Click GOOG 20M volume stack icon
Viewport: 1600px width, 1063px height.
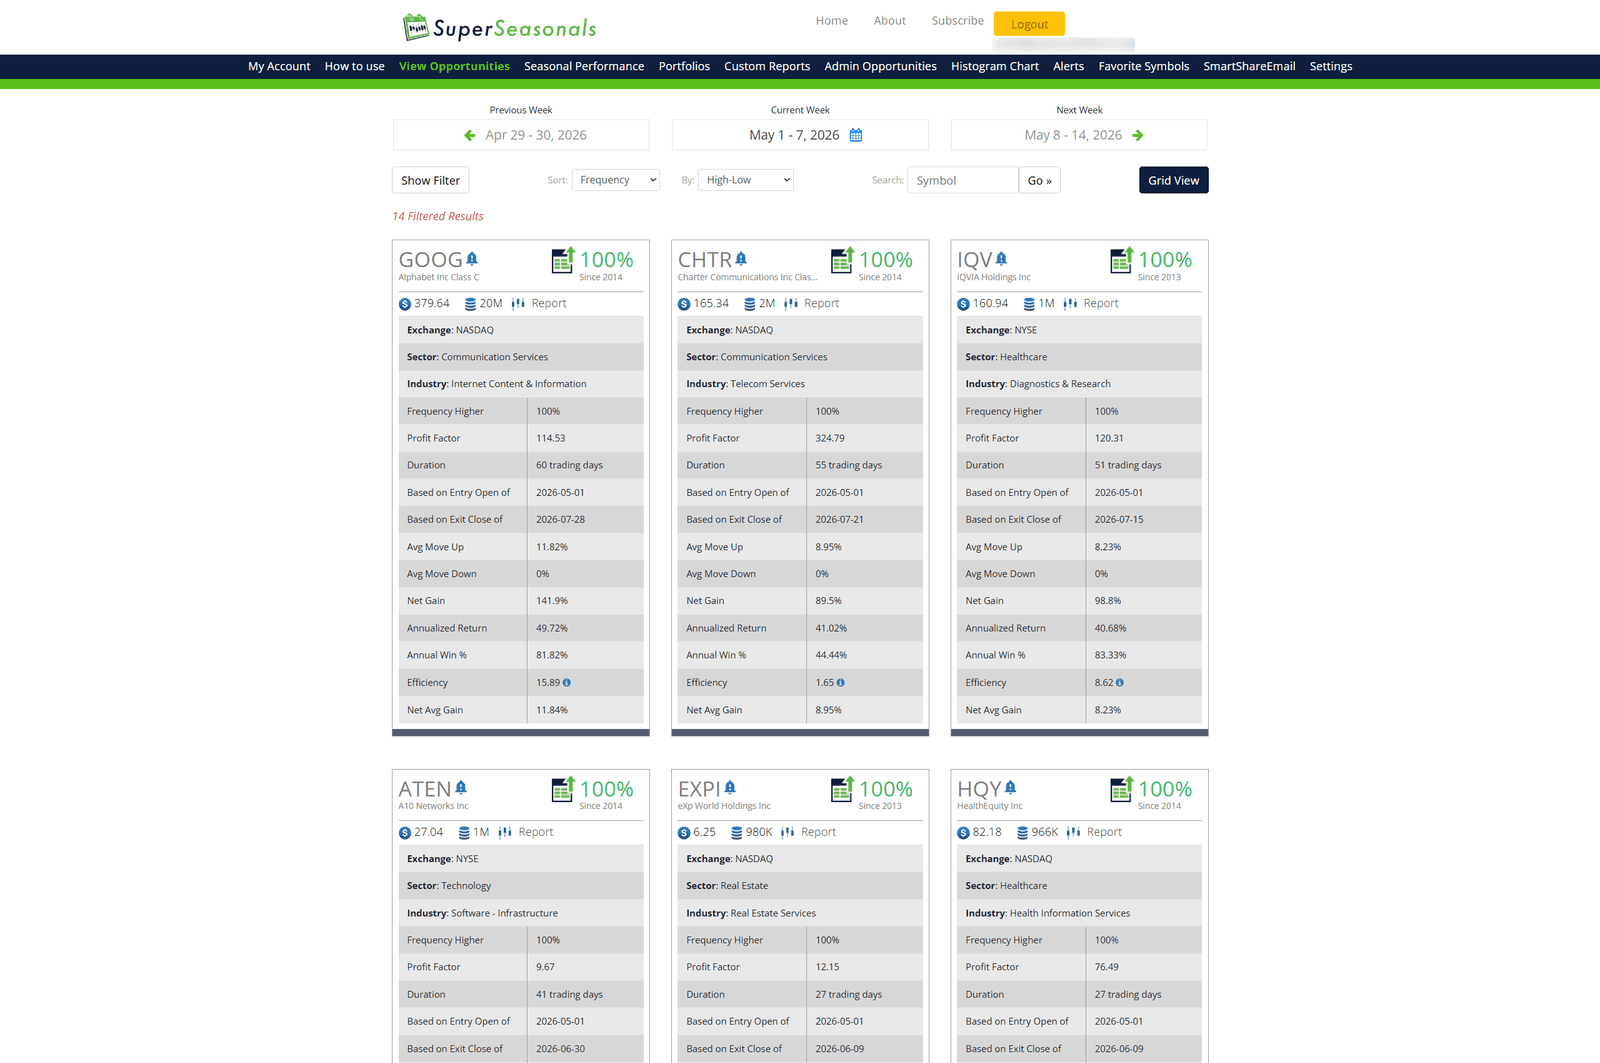coord(470,304)
